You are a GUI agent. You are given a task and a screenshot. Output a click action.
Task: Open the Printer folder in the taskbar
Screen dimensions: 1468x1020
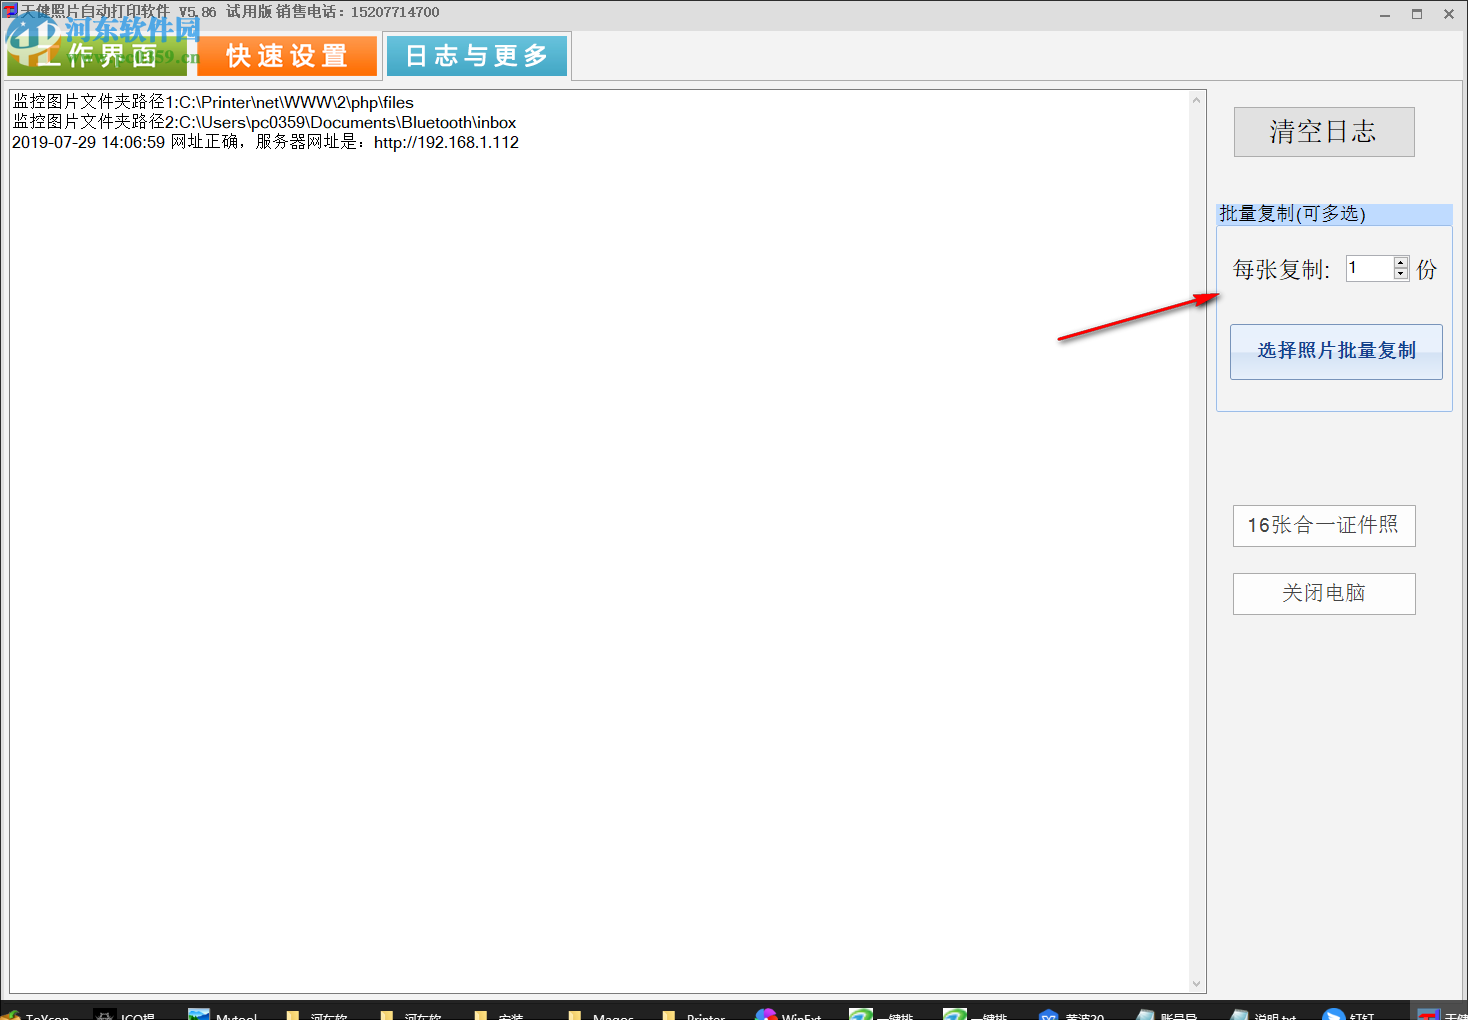coord(694,1013)
